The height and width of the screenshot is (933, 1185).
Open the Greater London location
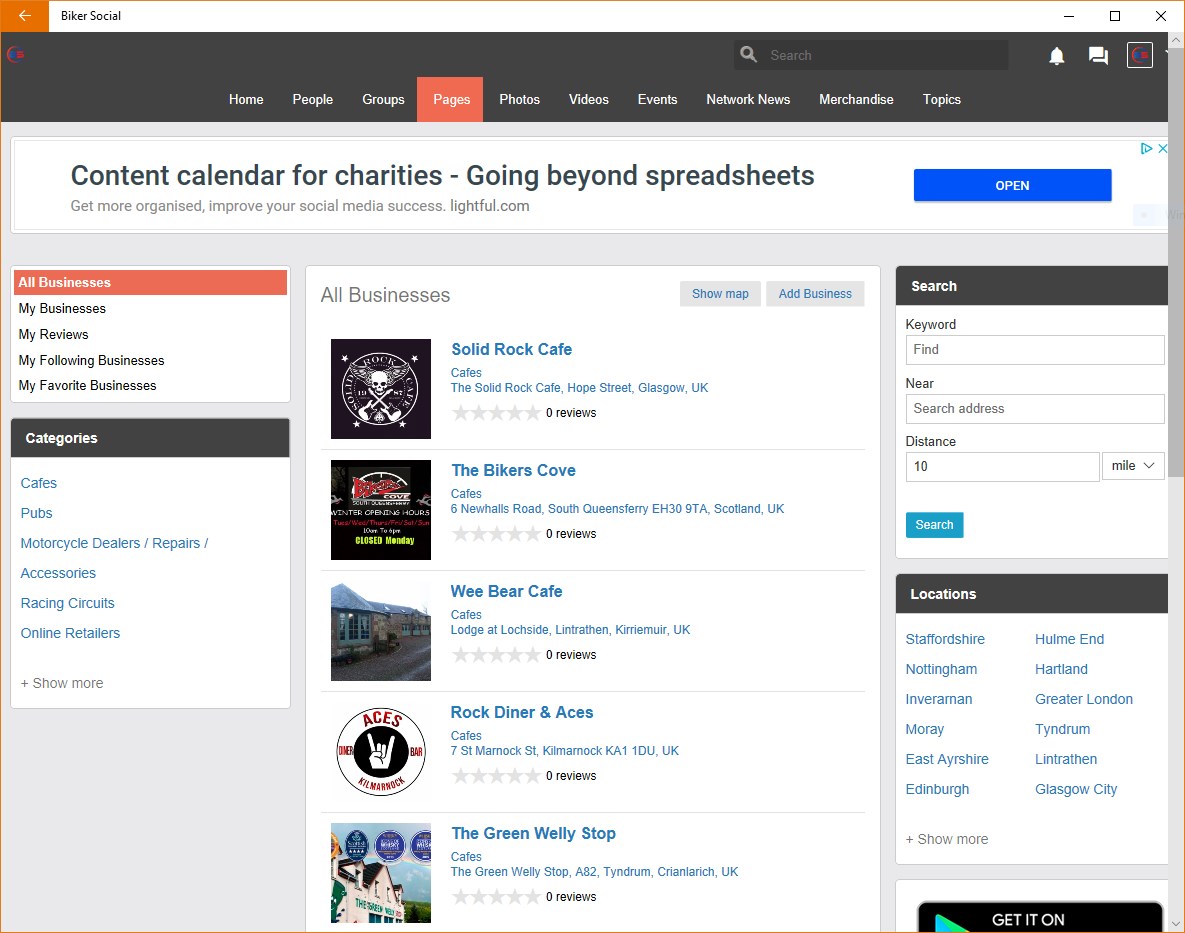point(1084,699)
